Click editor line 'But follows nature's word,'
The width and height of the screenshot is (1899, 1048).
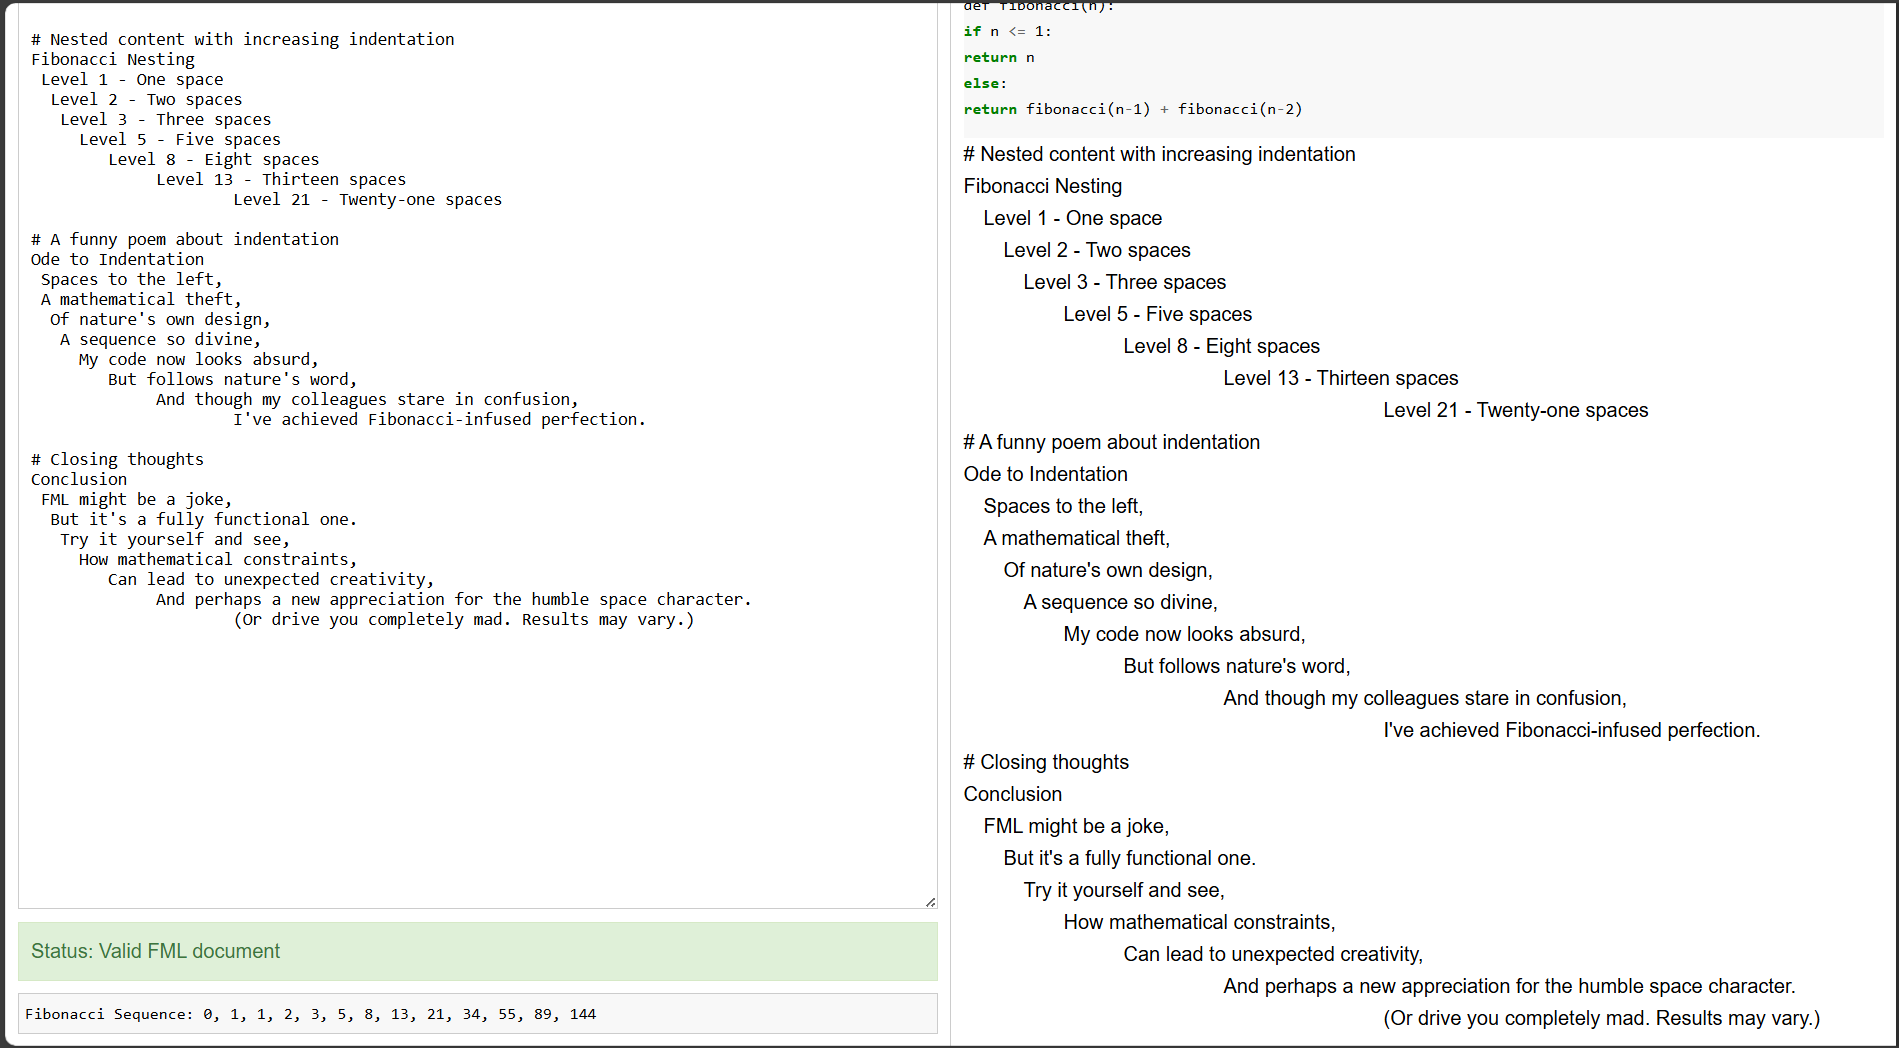(233, 380)
